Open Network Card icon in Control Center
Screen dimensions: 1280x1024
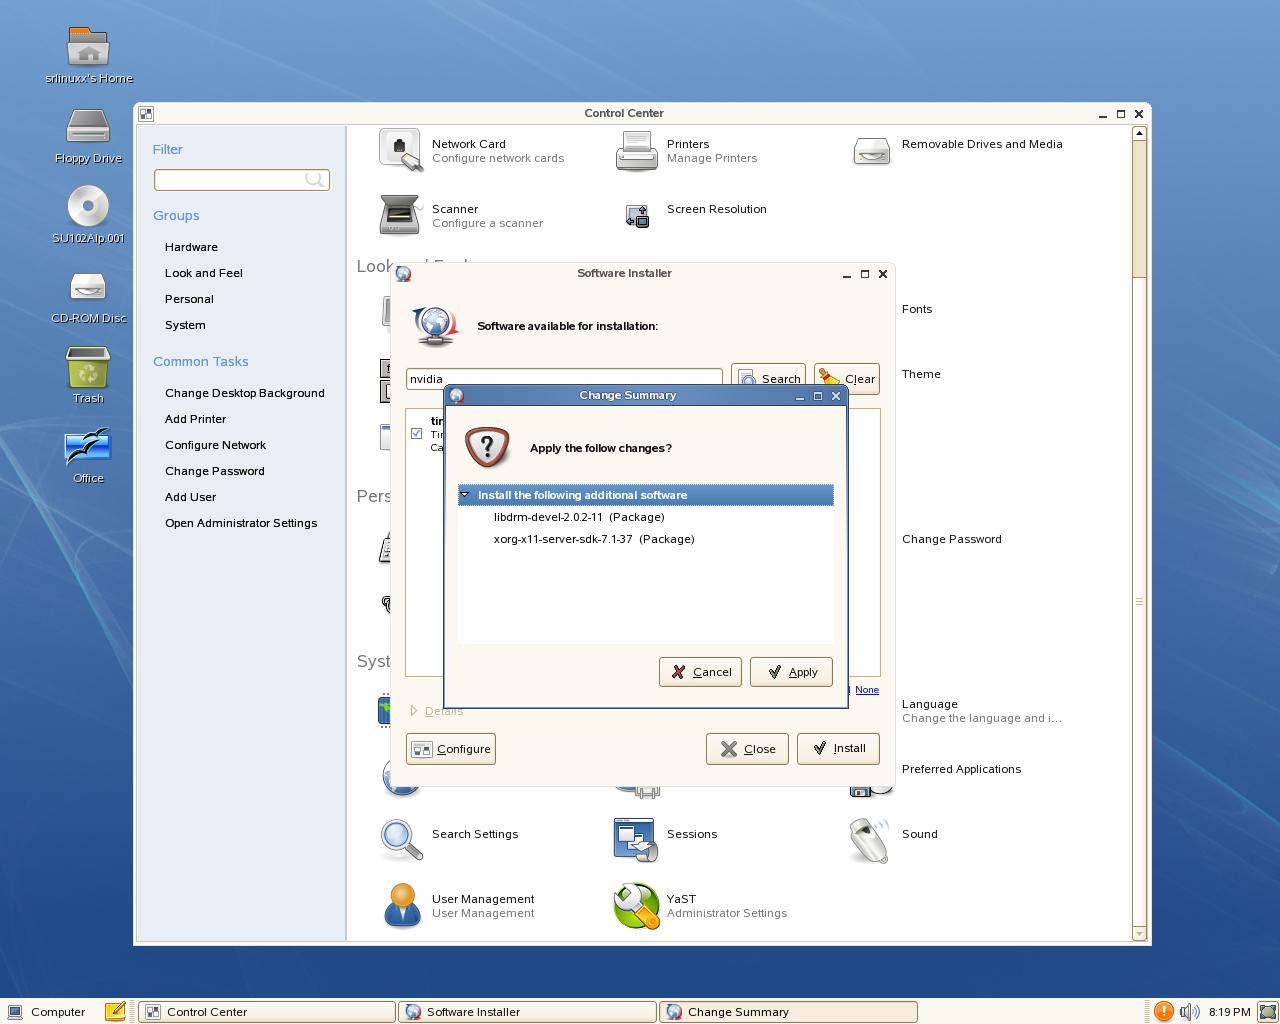[400, 150]
